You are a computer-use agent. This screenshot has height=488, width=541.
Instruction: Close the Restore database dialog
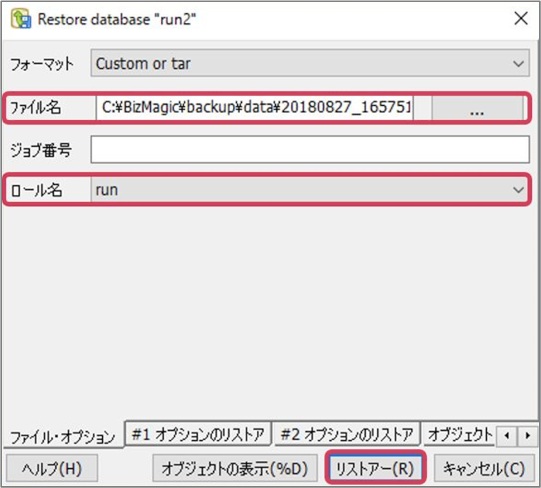click(x=521, y=18)
